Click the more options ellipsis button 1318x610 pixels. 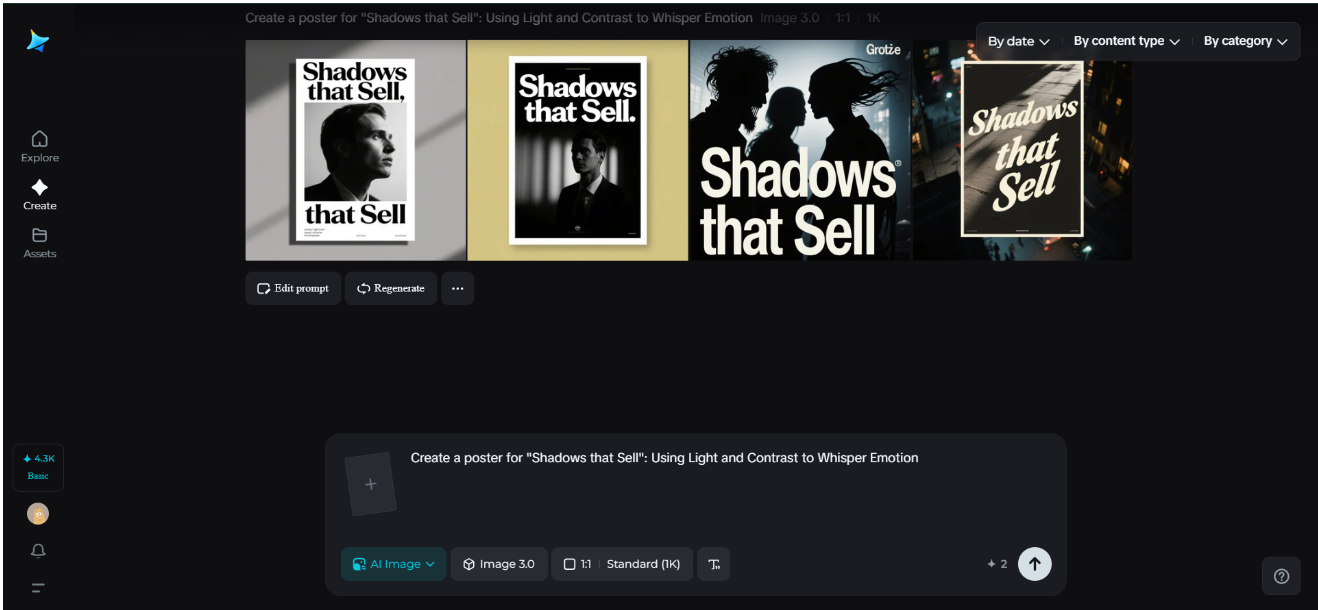[x=457, y=288]
